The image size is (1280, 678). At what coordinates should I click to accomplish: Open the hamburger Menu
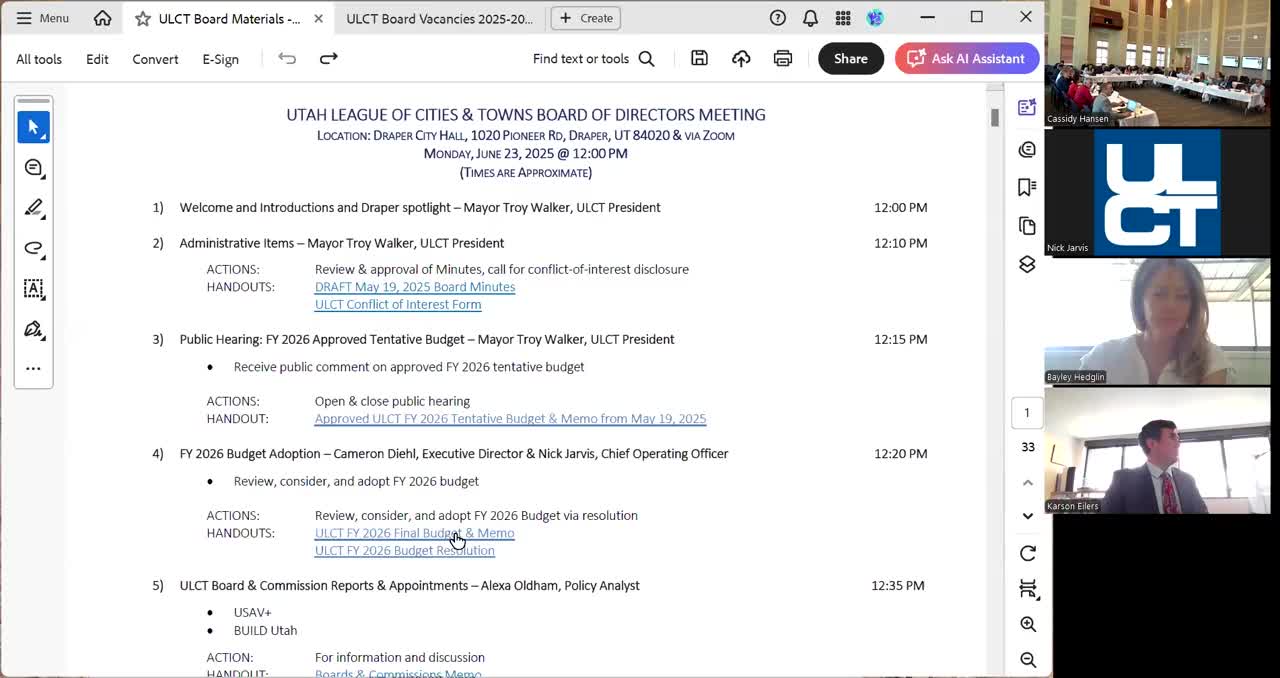click(x=42, y=18)
